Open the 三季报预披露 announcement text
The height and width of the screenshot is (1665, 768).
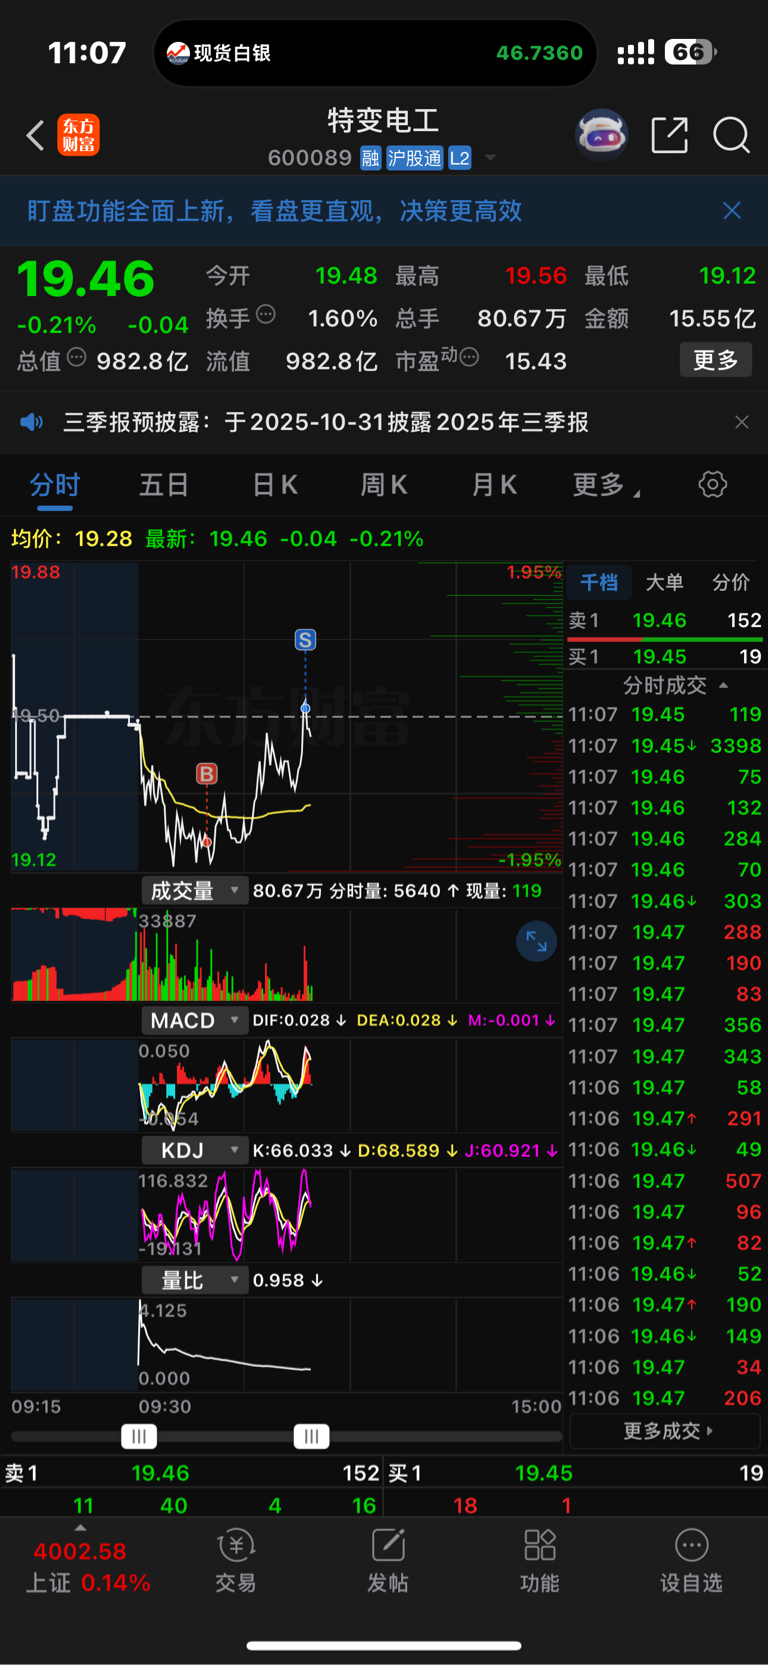(325, 422)
